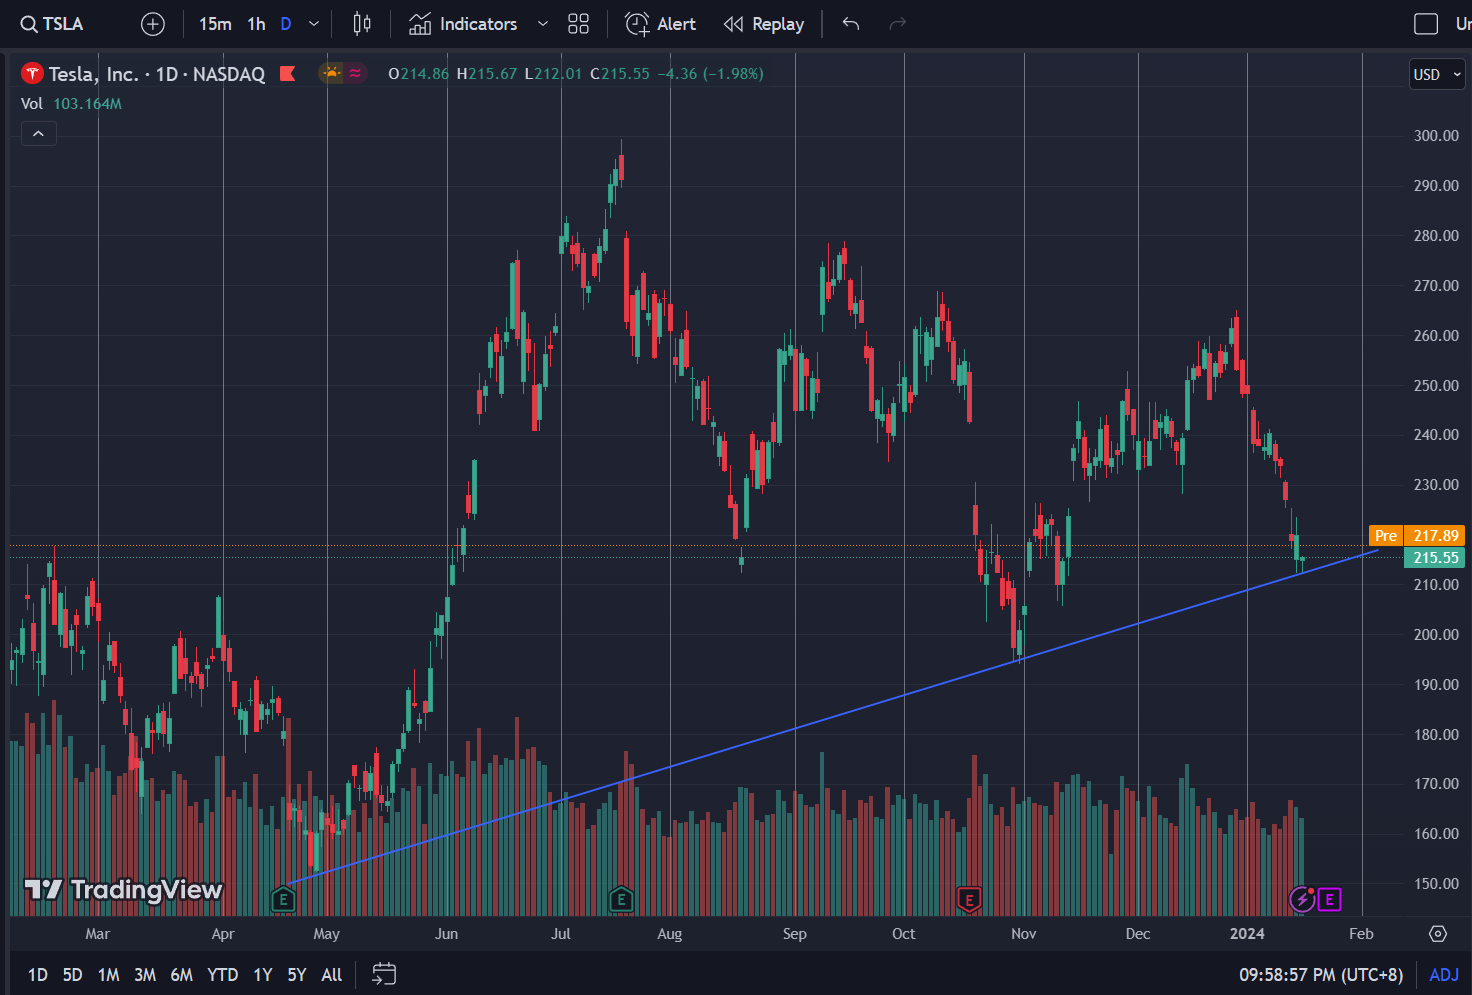Show All available data range
The image size is (1472, 995).
click(332, 975)
